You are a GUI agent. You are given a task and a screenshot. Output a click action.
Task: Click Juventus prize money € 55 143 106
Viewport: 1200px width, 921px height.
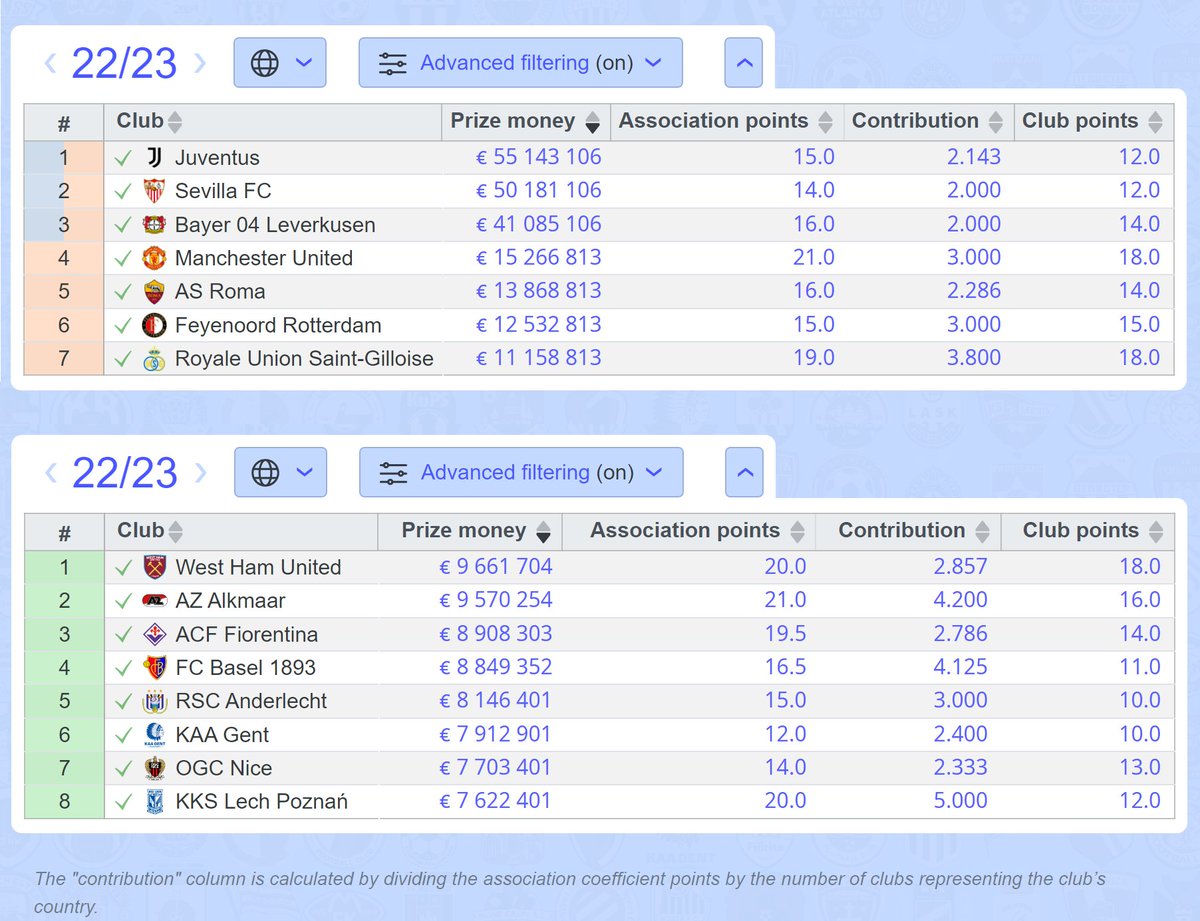pyautogui.click(x=538, y=157)
